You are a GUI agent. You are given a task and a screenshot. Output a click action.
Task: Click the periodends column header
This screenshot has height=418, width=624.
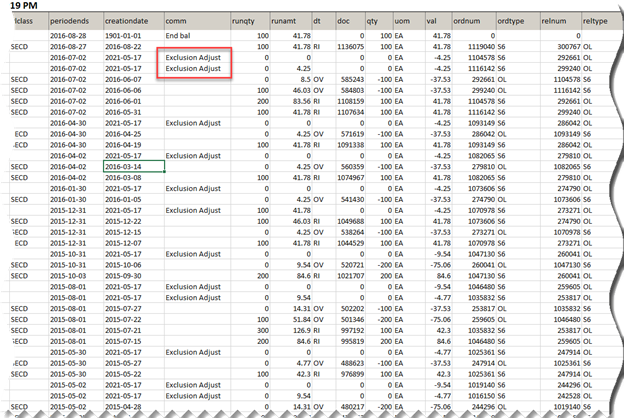75,20
